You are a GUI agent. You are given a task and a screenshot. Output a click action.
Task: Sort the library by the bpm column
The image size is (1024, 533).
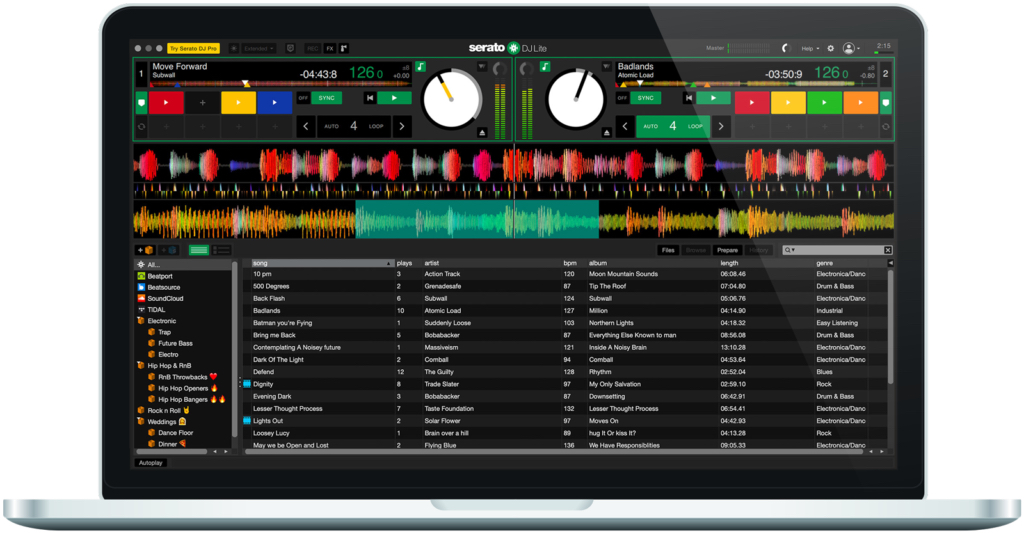click(x=570, y=263)
